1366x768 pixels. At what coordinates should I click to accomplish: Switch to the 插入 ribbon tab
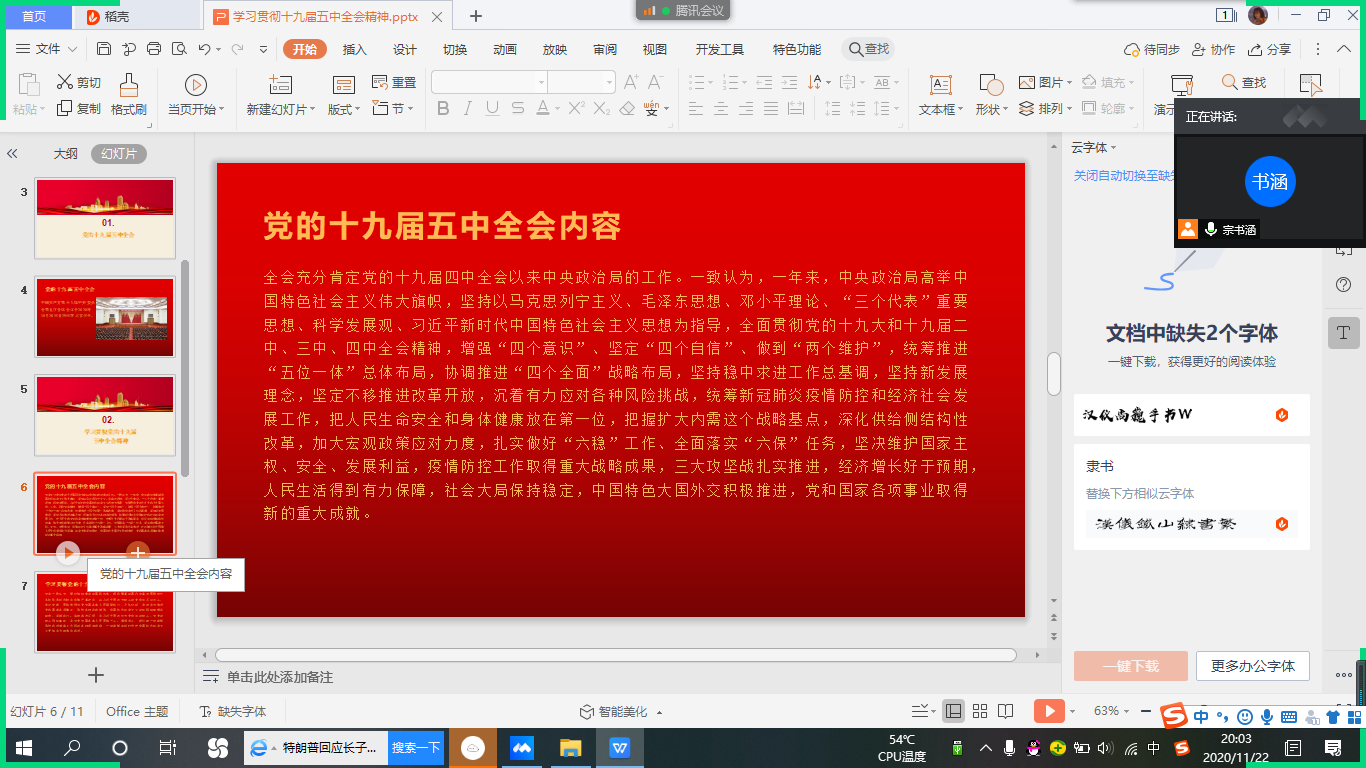click(x=355, y=49)
